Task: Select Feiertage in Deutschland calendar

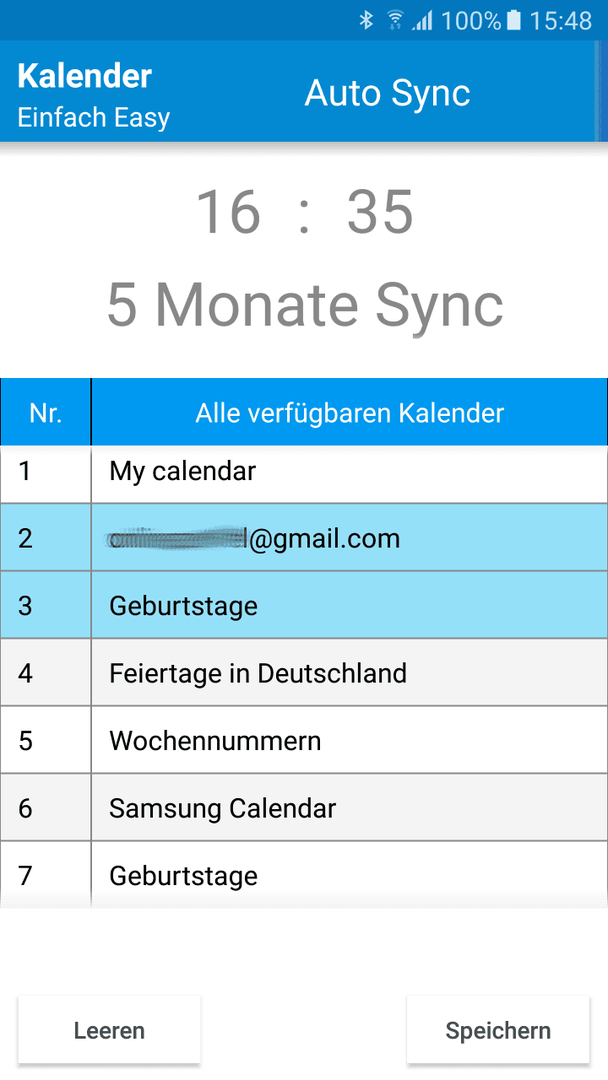Action: pyautogui.click(x=304, y=672)
